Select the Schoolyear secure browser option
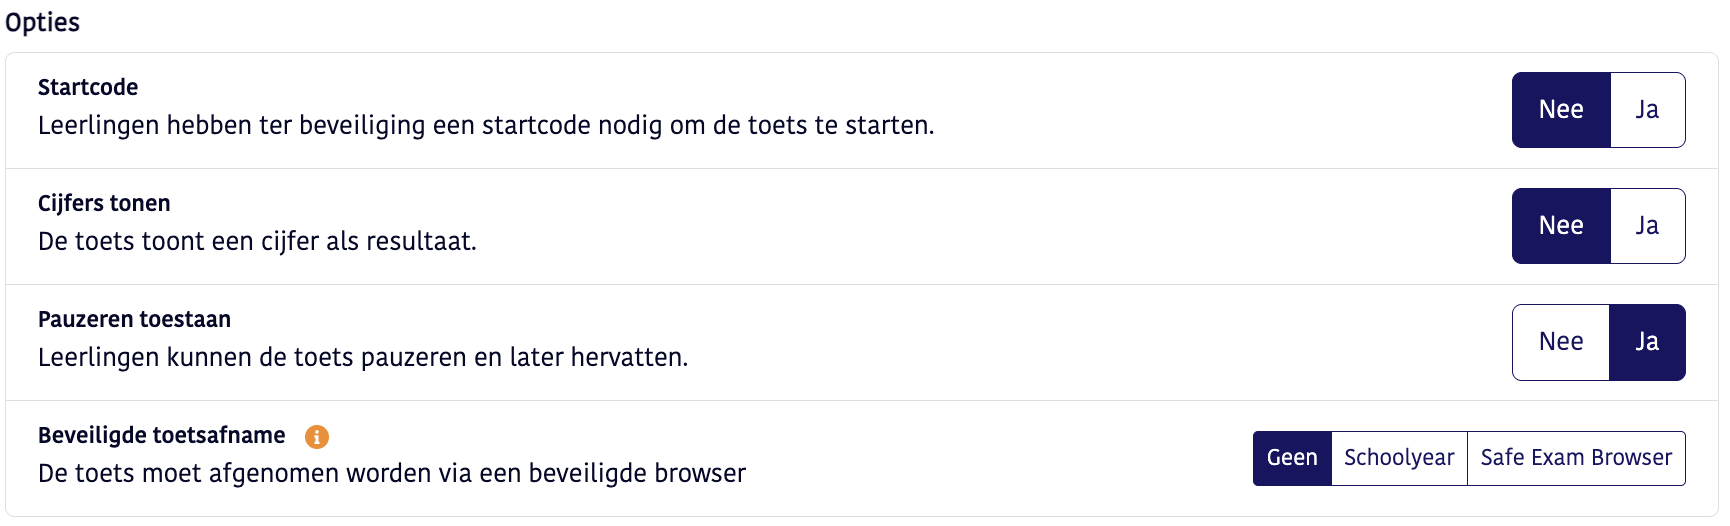The width and height of the screenshot is (1730, 526). pyautogui.click(x=1399, y=458)
